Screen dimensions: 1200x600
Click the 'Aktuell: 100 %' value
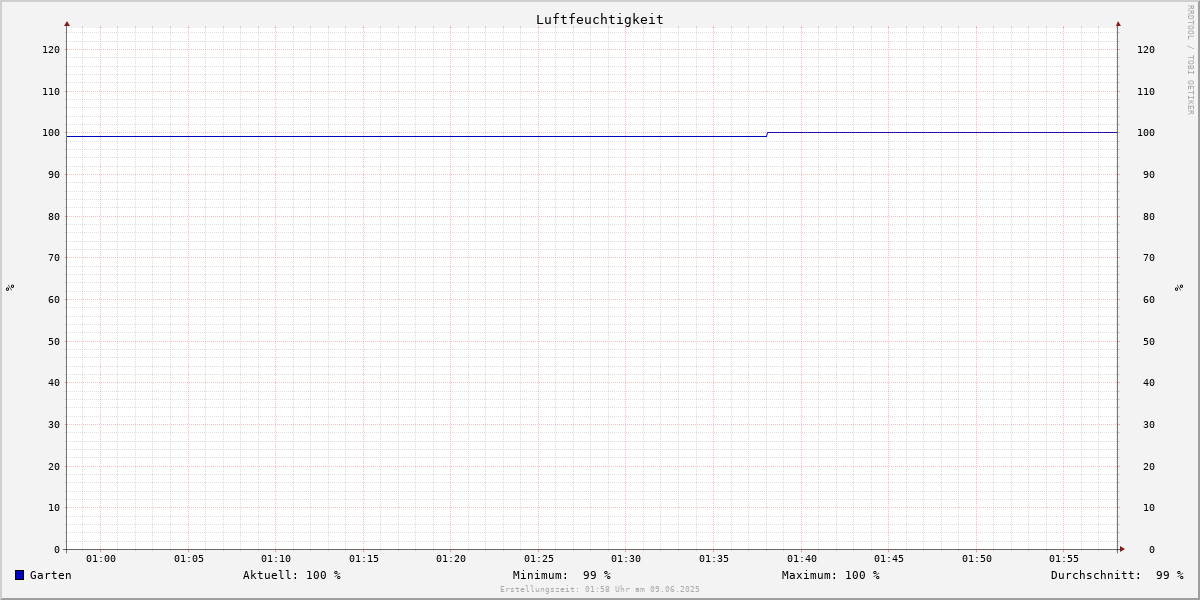292,575
